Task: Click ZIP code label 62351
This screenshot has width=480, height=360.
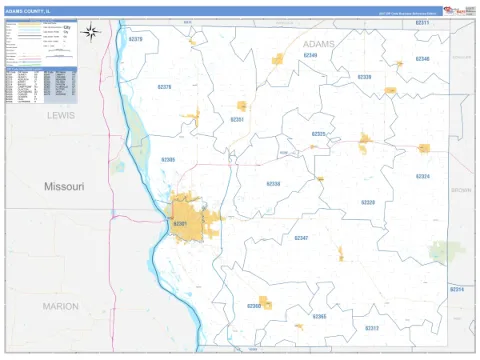Action: pyautogui.click(x=237, y=119)
